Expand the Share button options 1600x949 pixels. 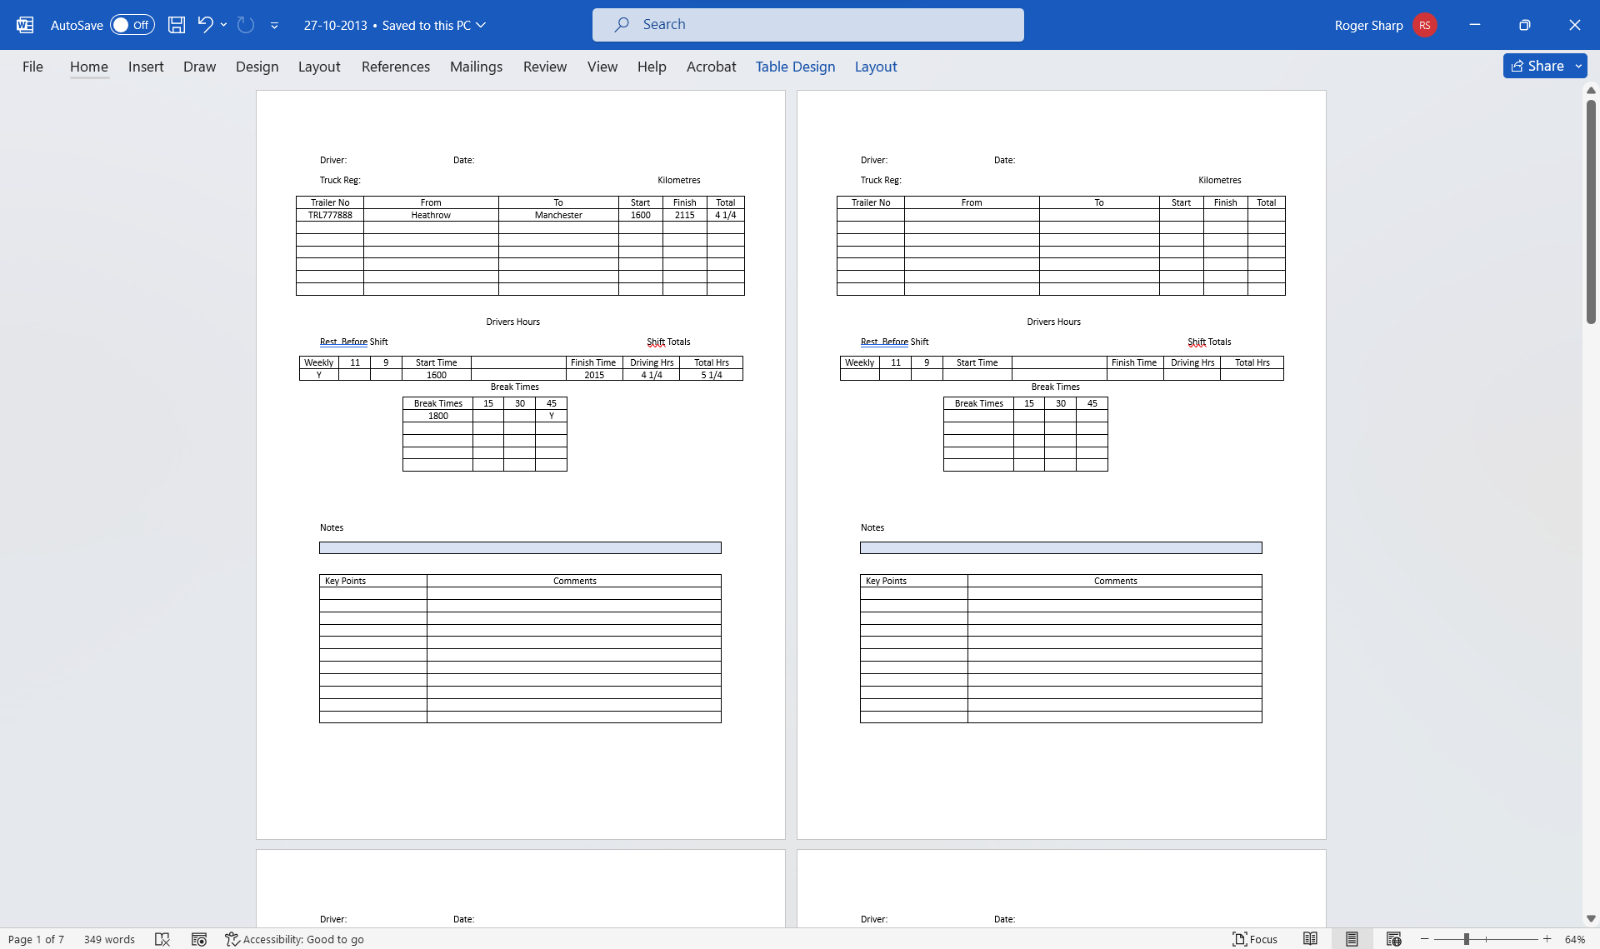1578,66
